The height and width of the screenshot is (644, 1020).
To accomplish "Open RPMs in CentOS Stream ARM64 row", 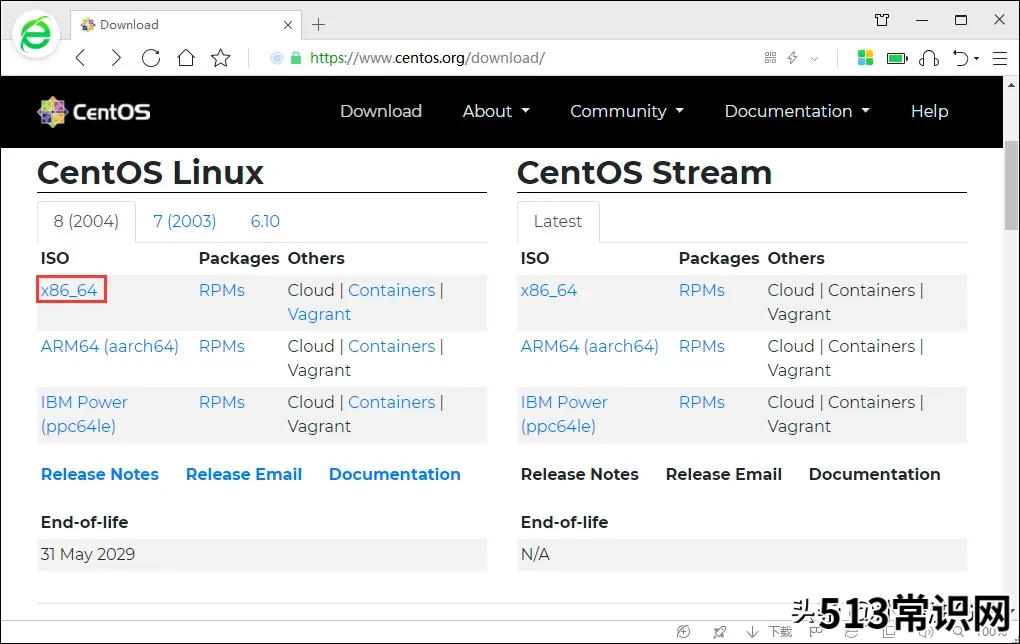I will coord(701,346).
